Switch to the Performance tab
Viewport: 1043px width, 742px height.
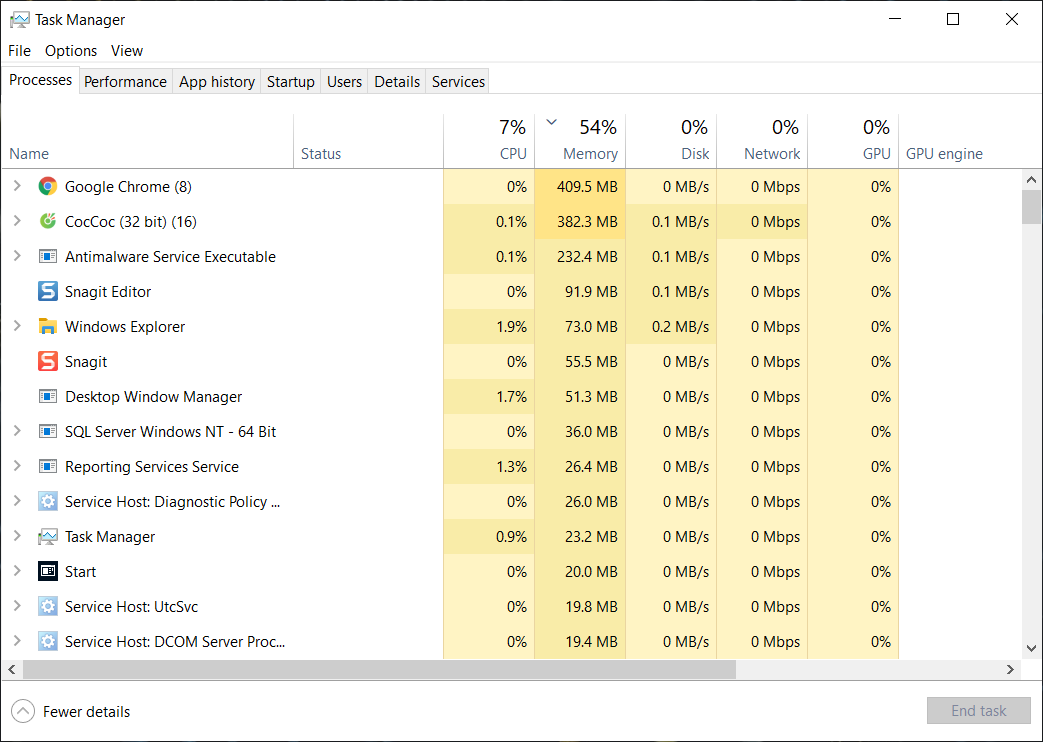click(125, 81)
